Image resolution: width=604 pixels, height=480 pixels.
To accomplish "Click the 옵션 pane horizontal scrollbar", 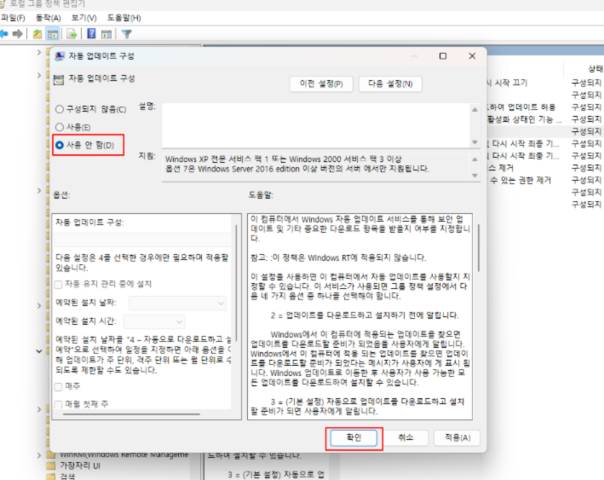I will point(131,415).
